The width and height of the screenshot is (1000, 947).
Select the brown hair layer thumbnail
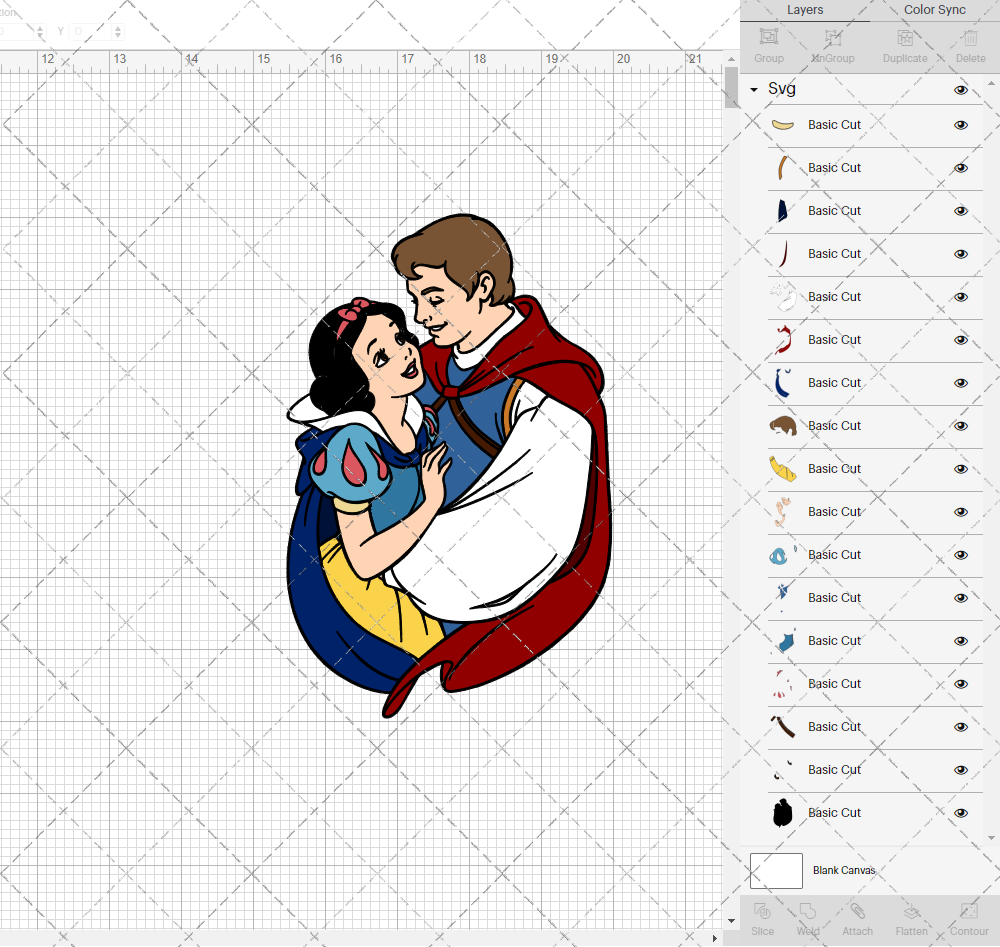(783, 426)
